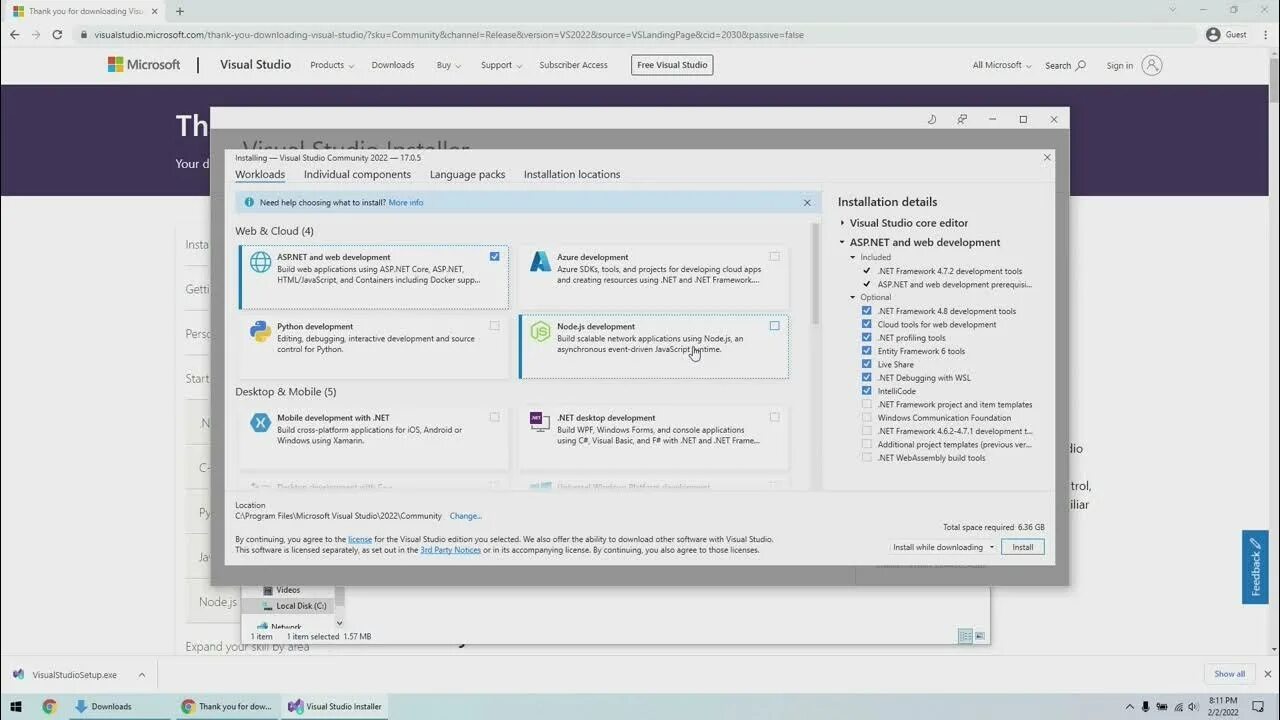Dismiss the 'Need help choosing' banner
Screen dimensions: 1280x720
tap(807, 202)
